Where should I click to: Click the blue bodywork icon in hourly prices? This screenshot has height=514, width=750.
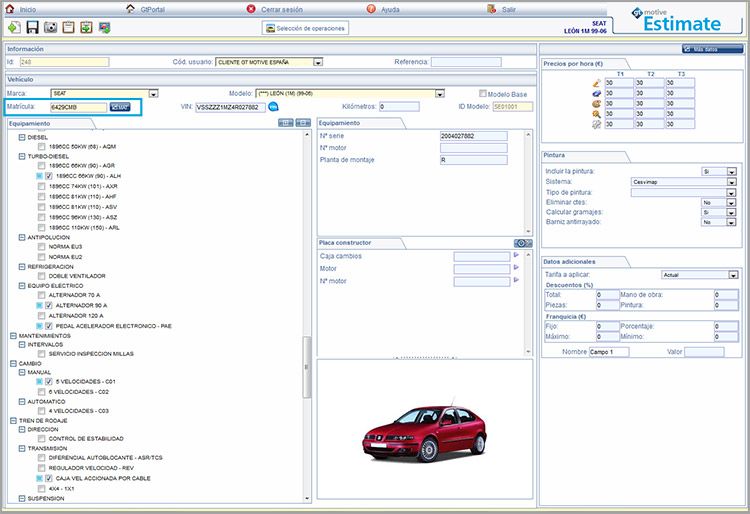pos(596,93)
